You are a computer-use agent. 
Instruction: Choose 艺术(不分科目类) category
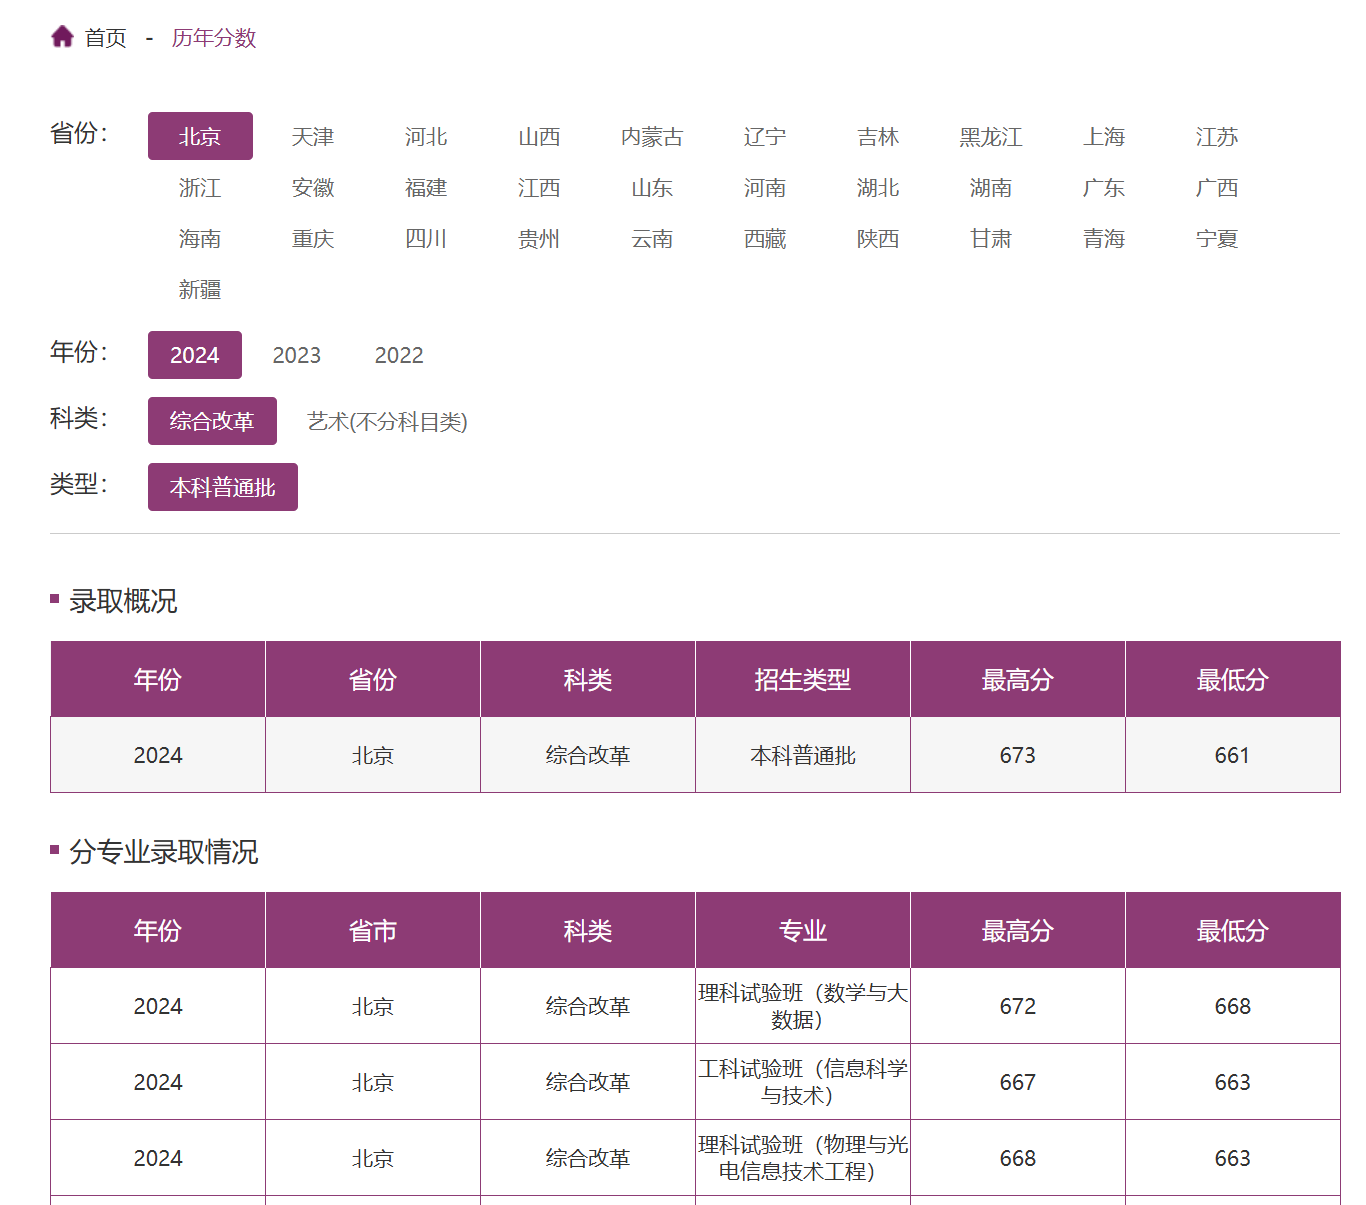point(387,422)
